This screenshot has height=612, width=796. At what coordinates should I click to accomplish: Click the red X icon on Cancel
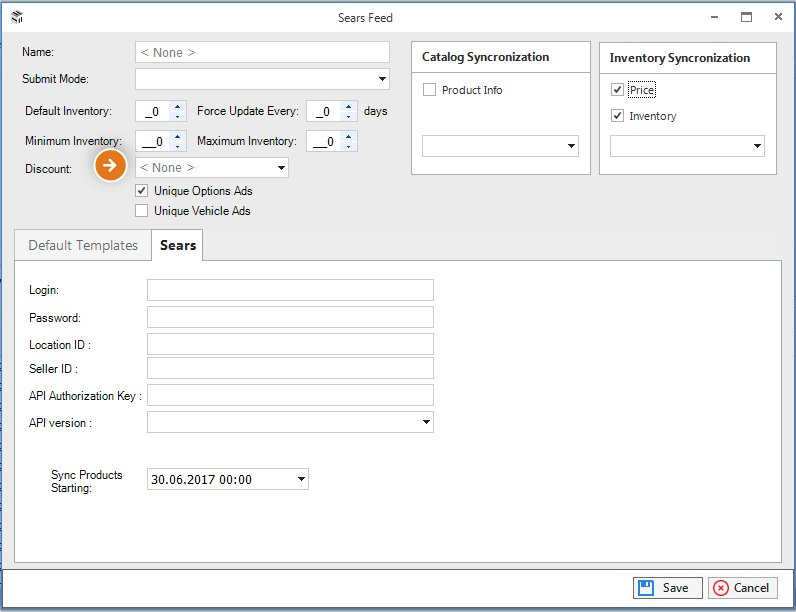tap(720, 588)
